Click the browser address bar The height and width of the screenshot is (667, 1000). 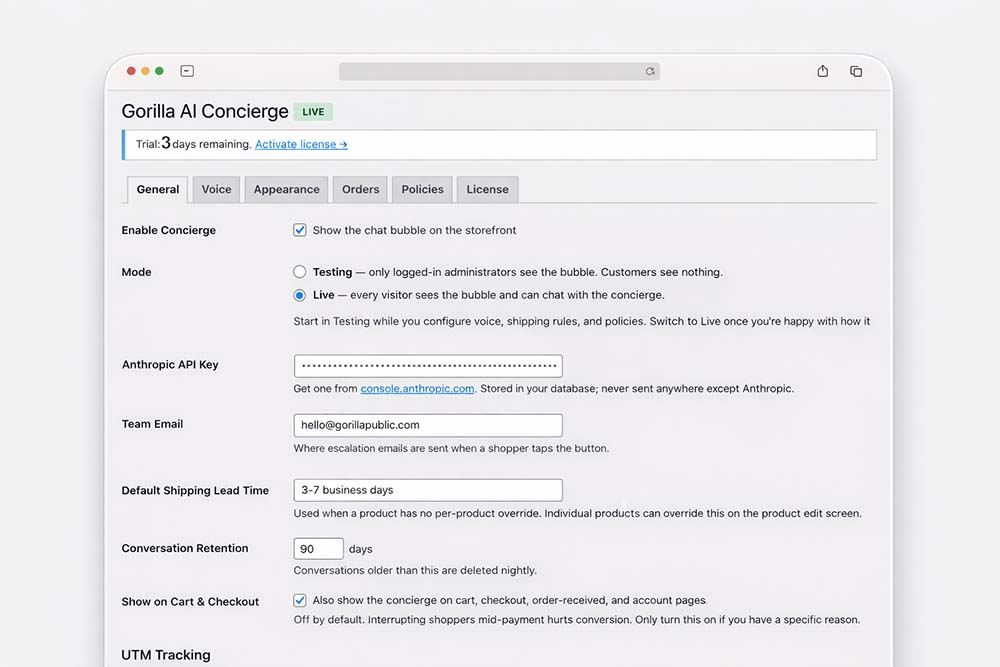[490, 72]
